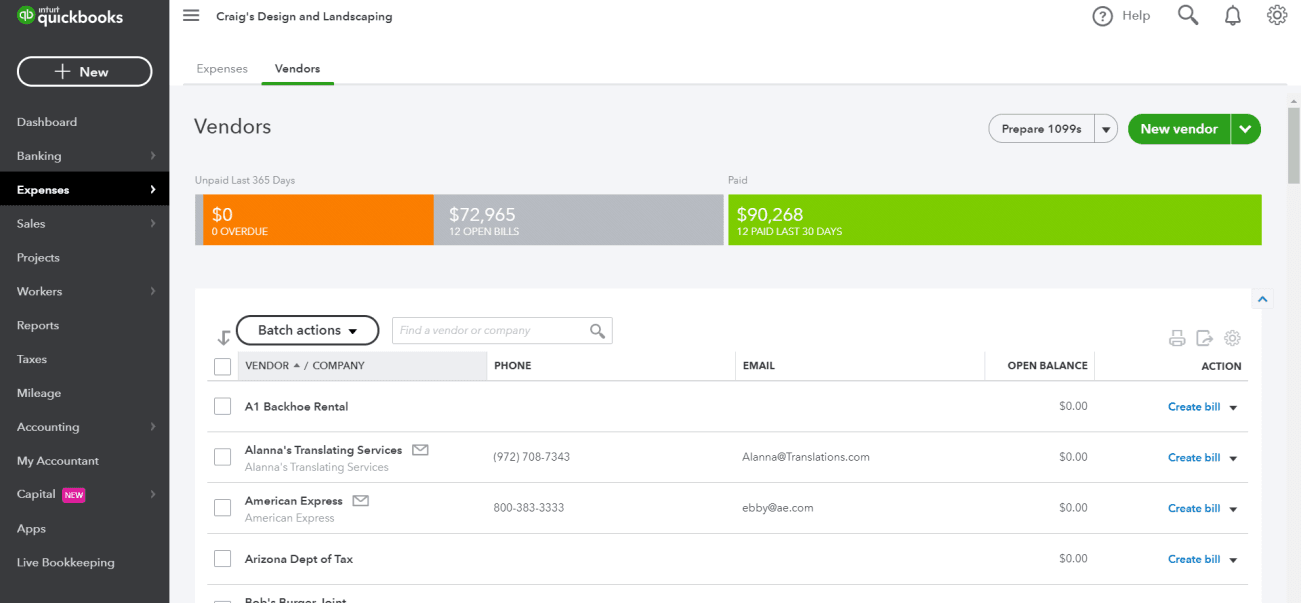
Task: Collapse the money bar with chevron icon
Action: point(1262,299)
